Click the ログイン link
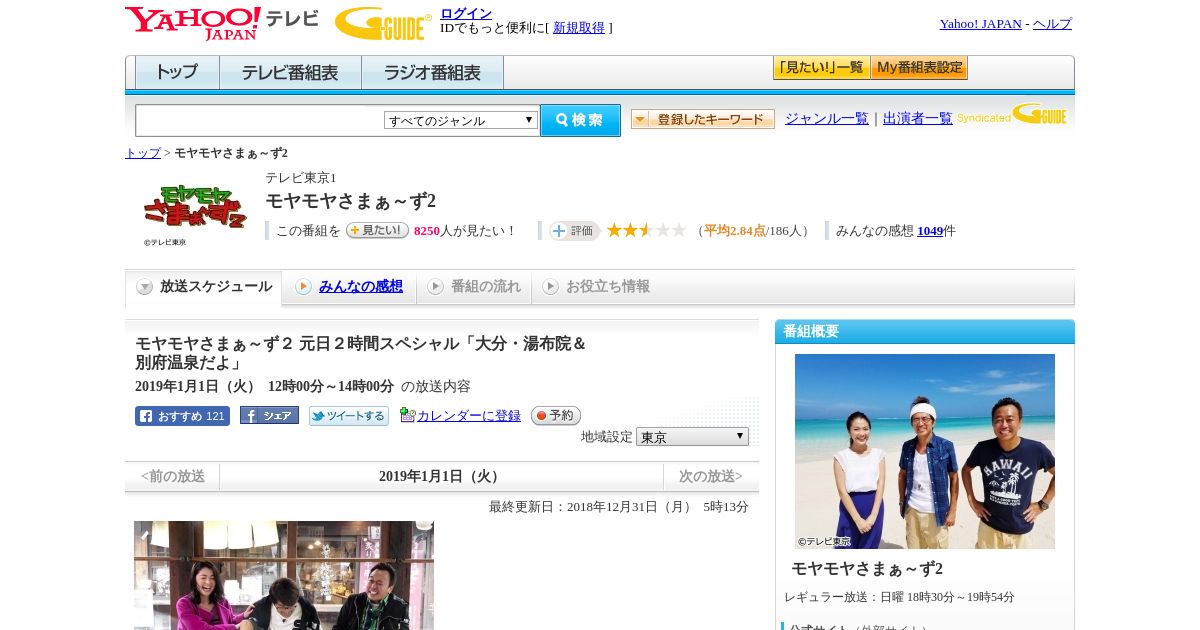The image size is (1200, 630). click(x=466, y=13)
